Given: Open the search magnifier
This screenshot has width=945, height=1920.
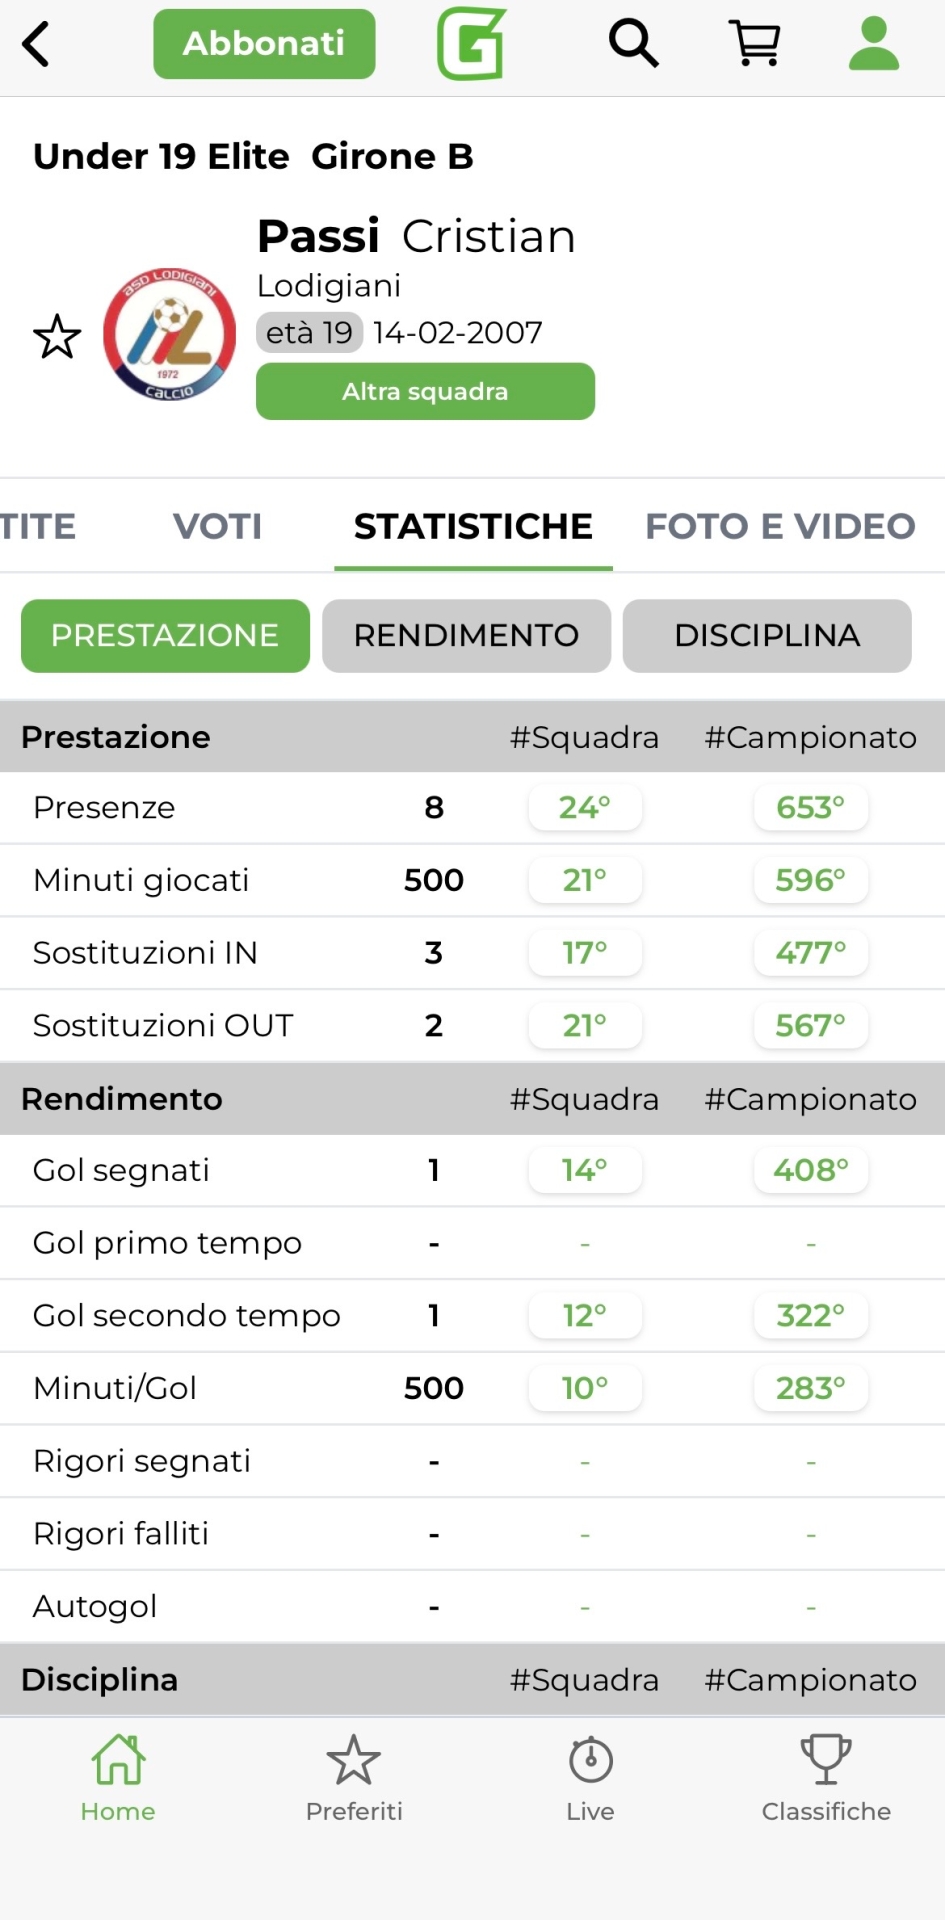Looking at the screenshot, I should click(x=633, y=44).
